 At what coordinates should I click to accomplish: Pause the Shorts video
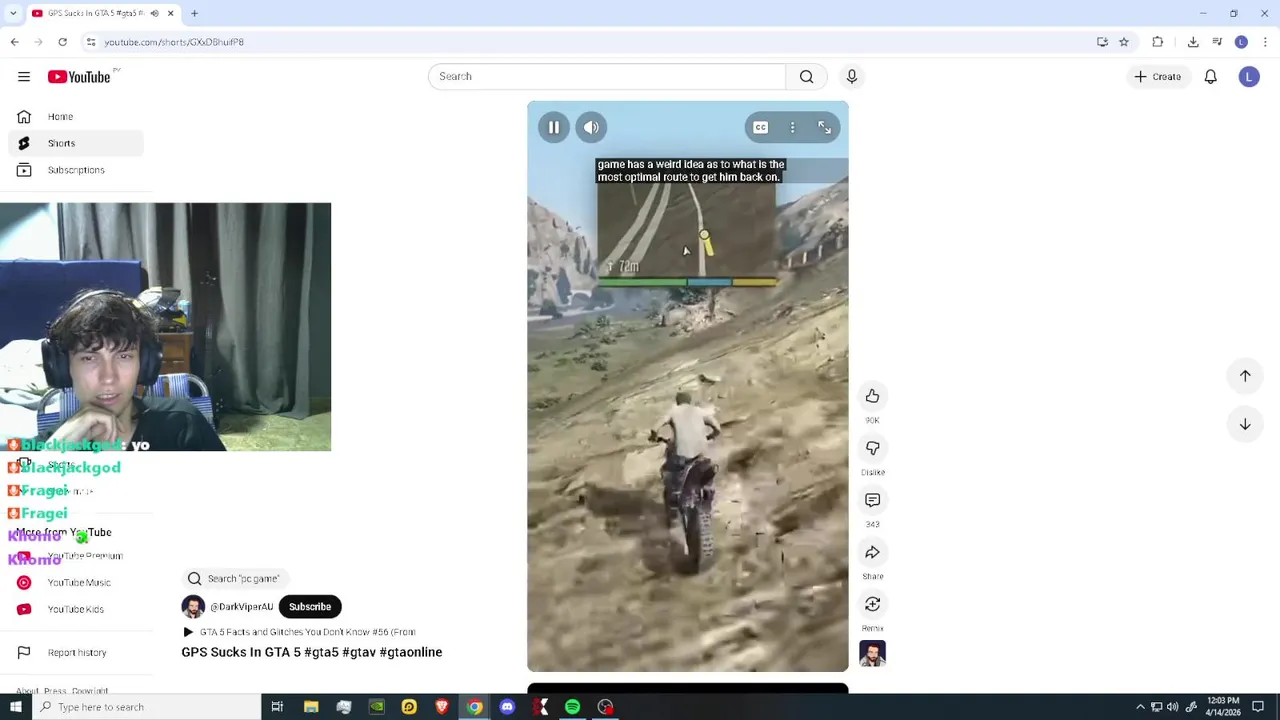pyautogui.click(x=553, y=127)
